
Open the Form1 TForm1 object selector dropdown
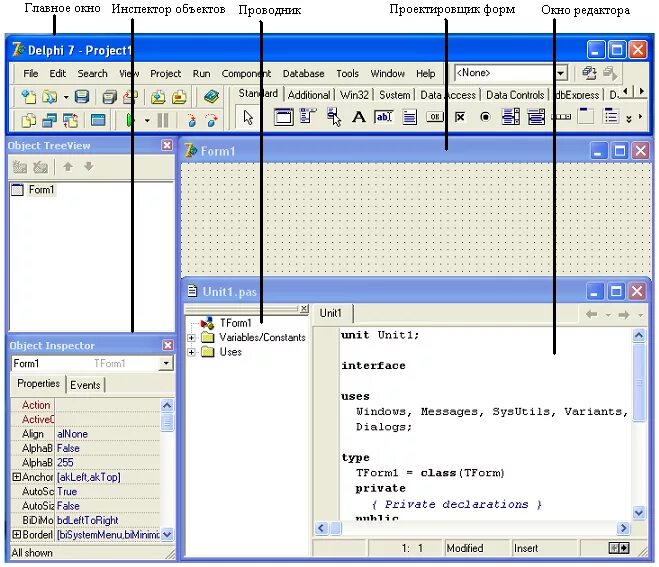(x=166, y=363)
